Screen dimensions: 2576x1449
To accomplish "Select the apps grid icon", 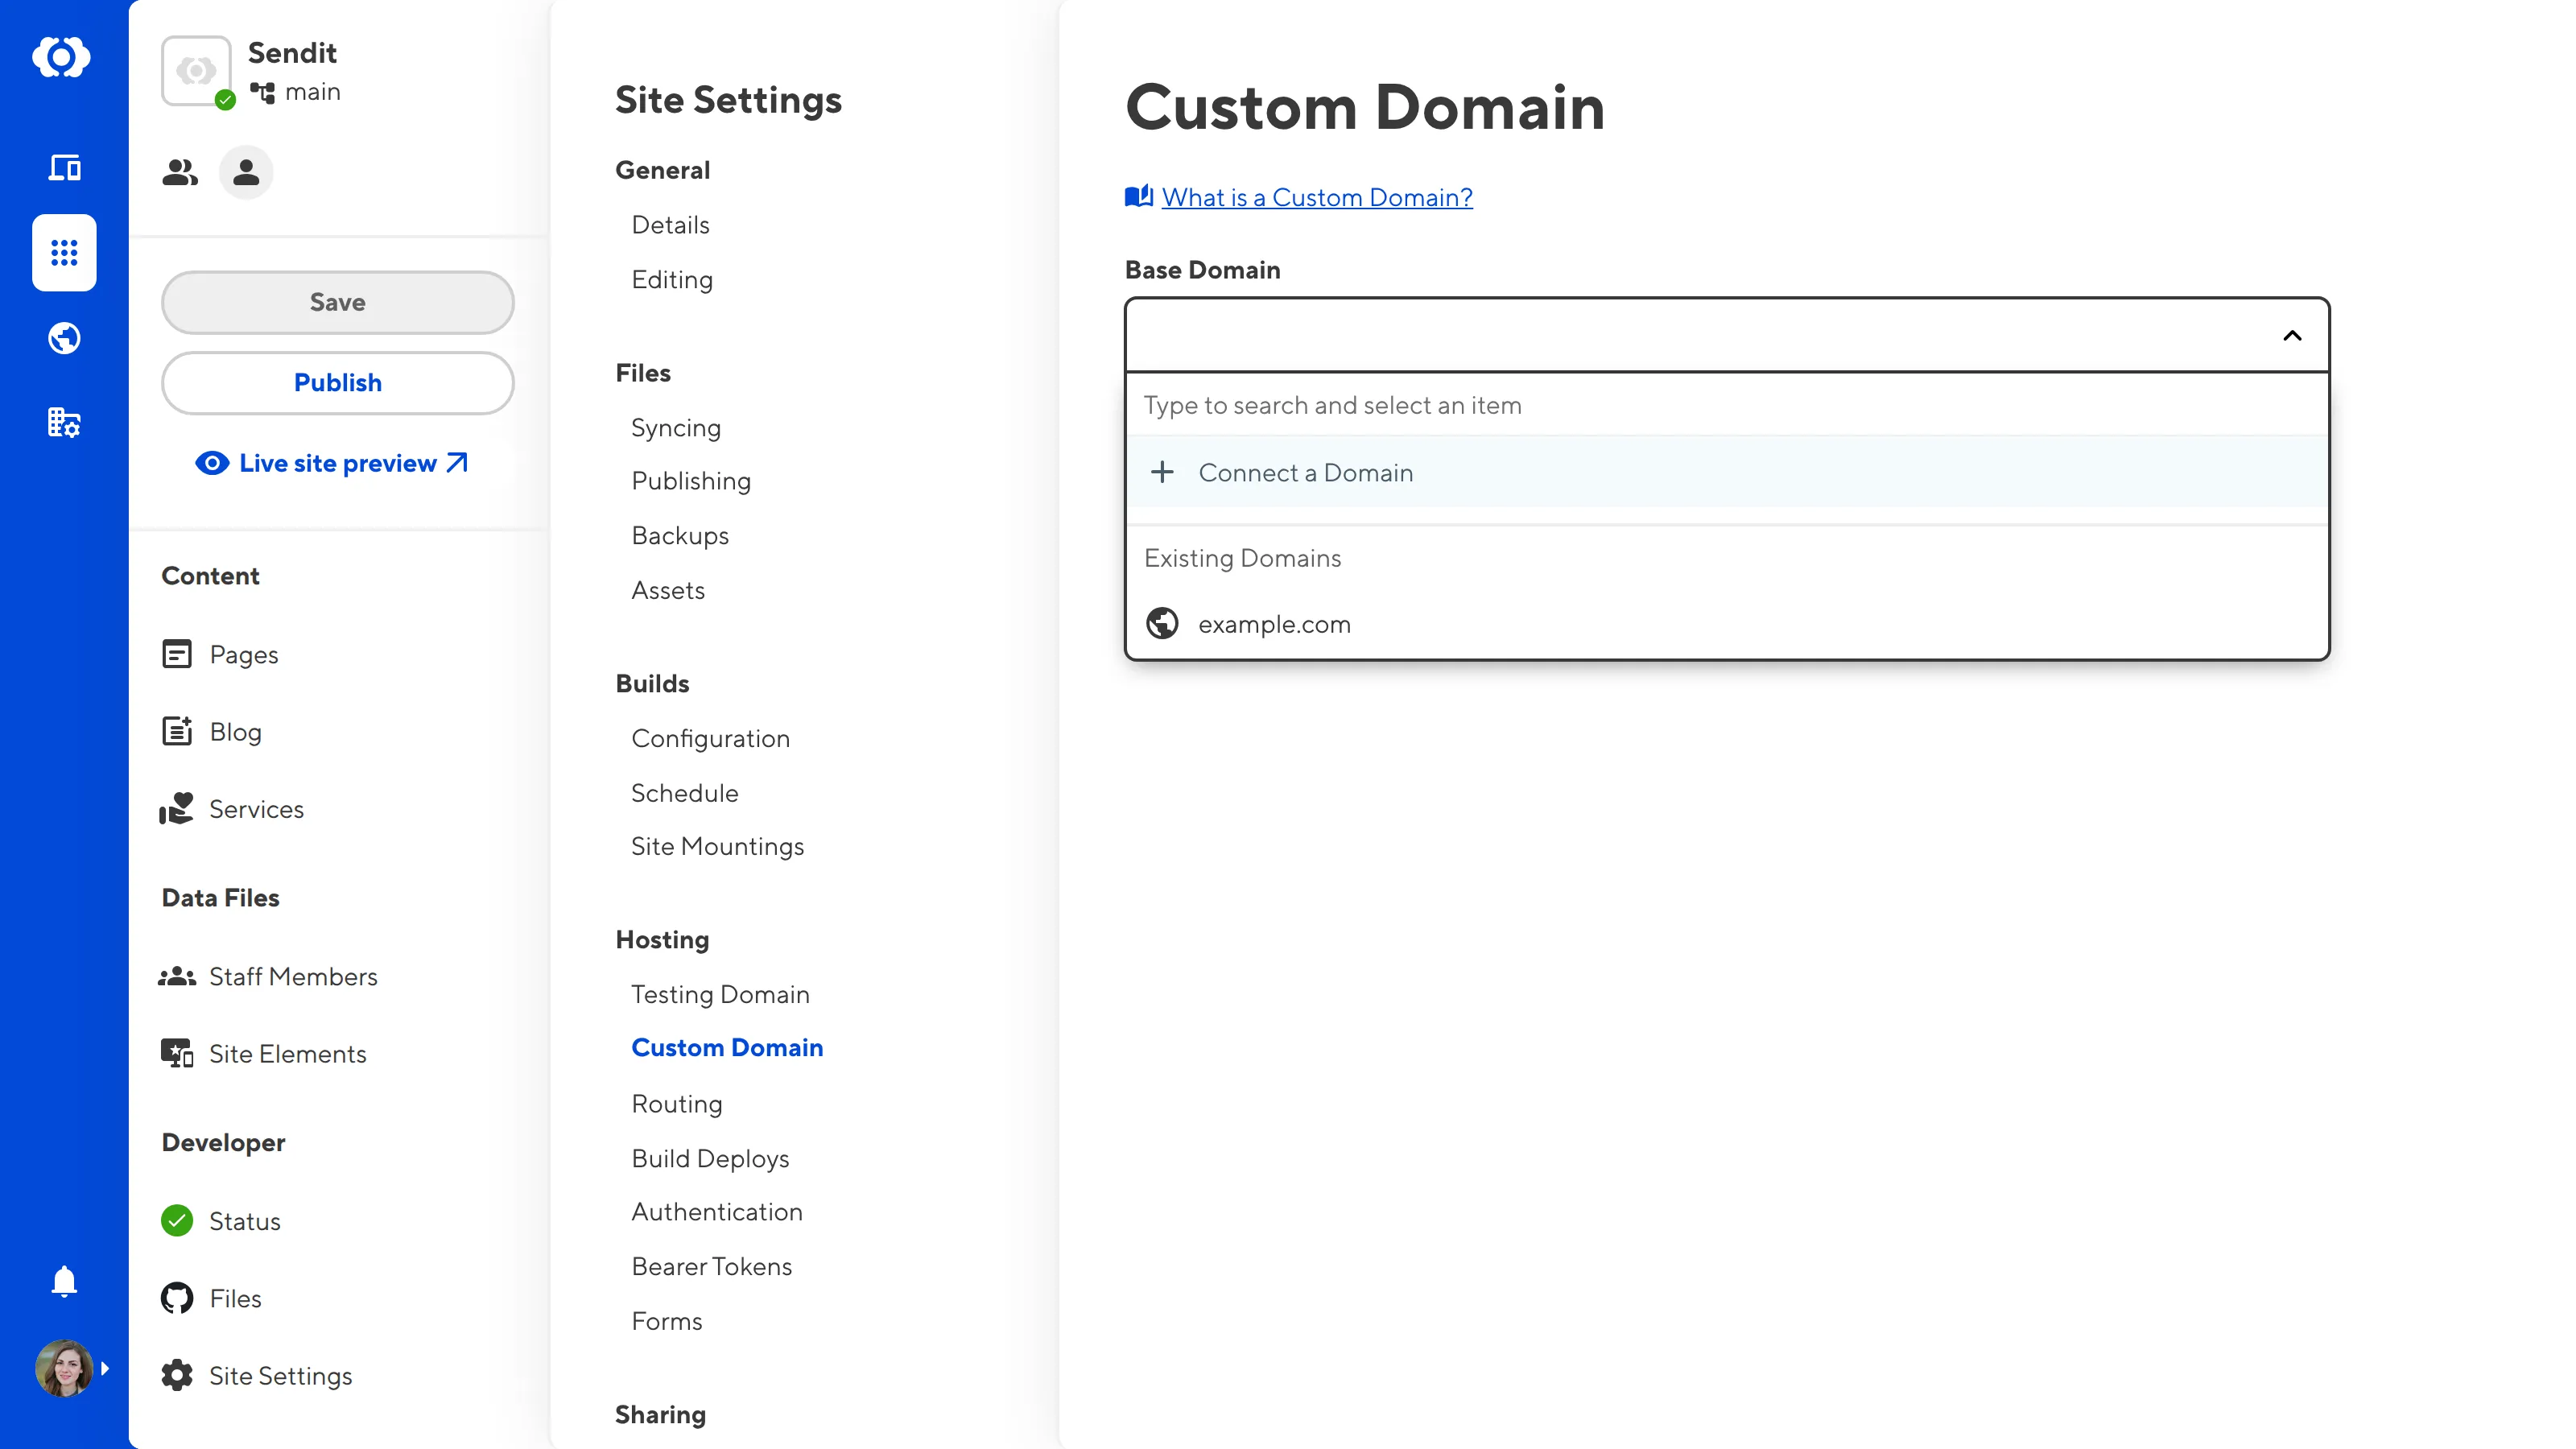I will 64,253.
